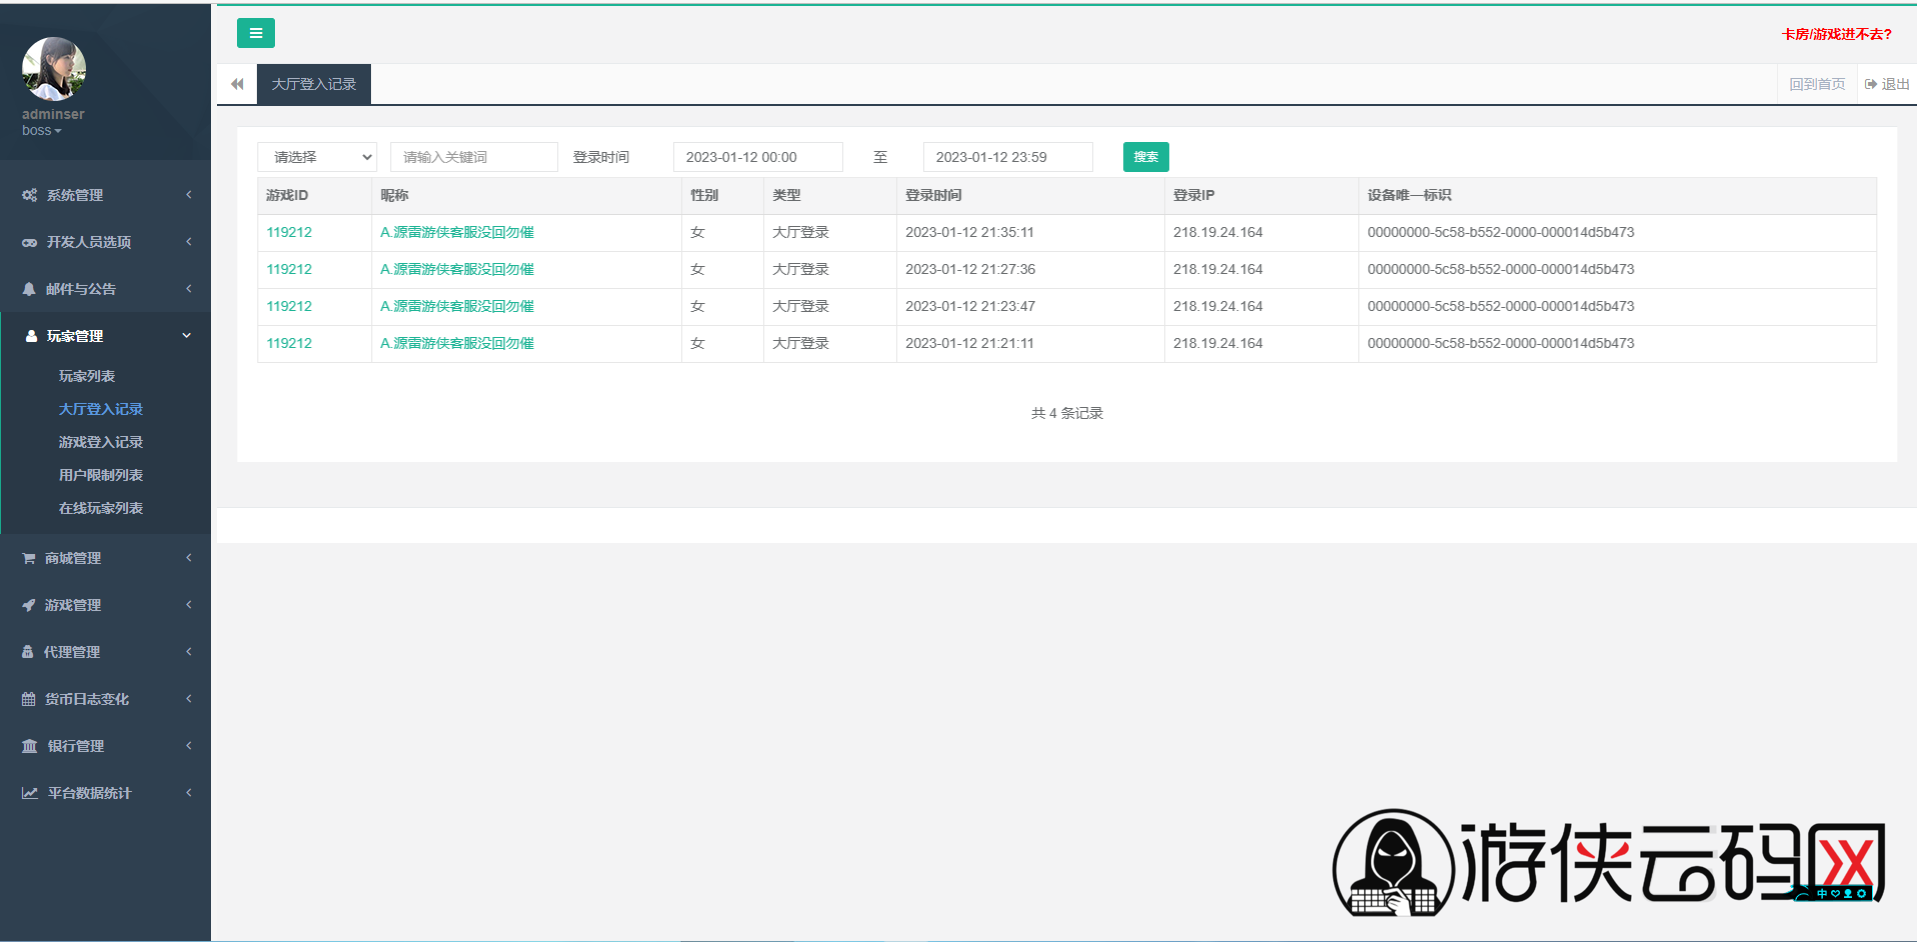Click the 退出 sign-out arrow icon
This screenshot has width=1917, height=942.
coord(1871,84)
